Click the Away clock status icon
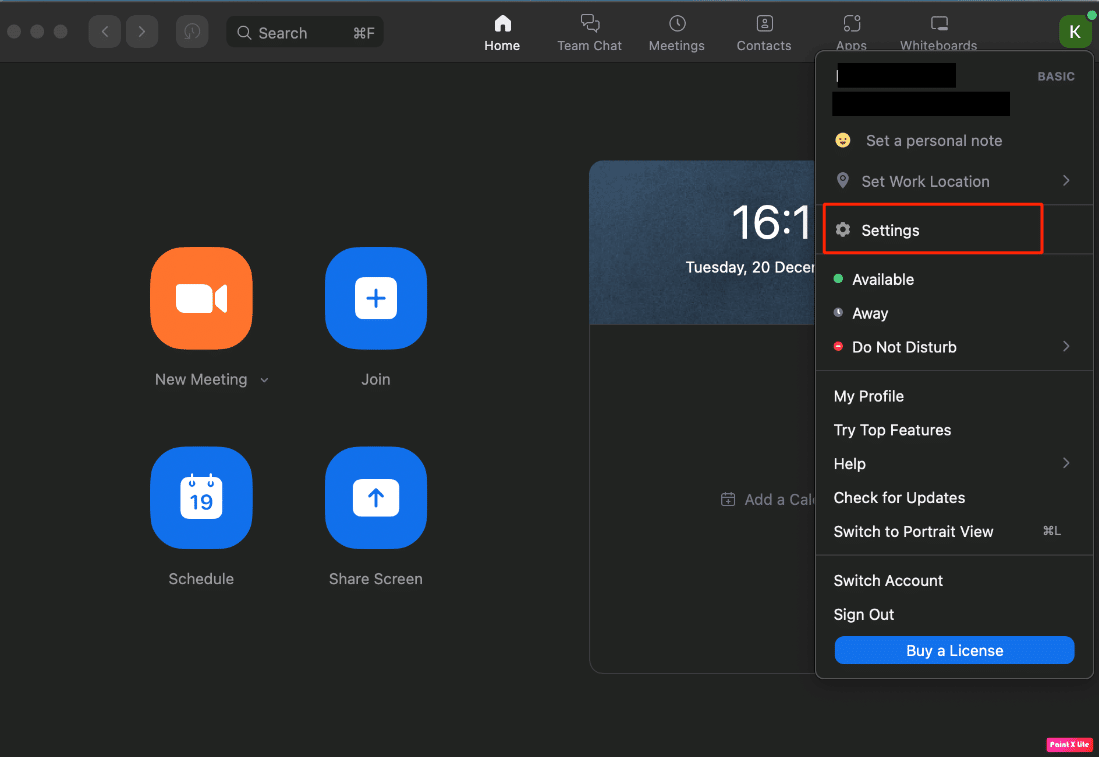This screenshot has width=1099, height=757. [838, 313]
